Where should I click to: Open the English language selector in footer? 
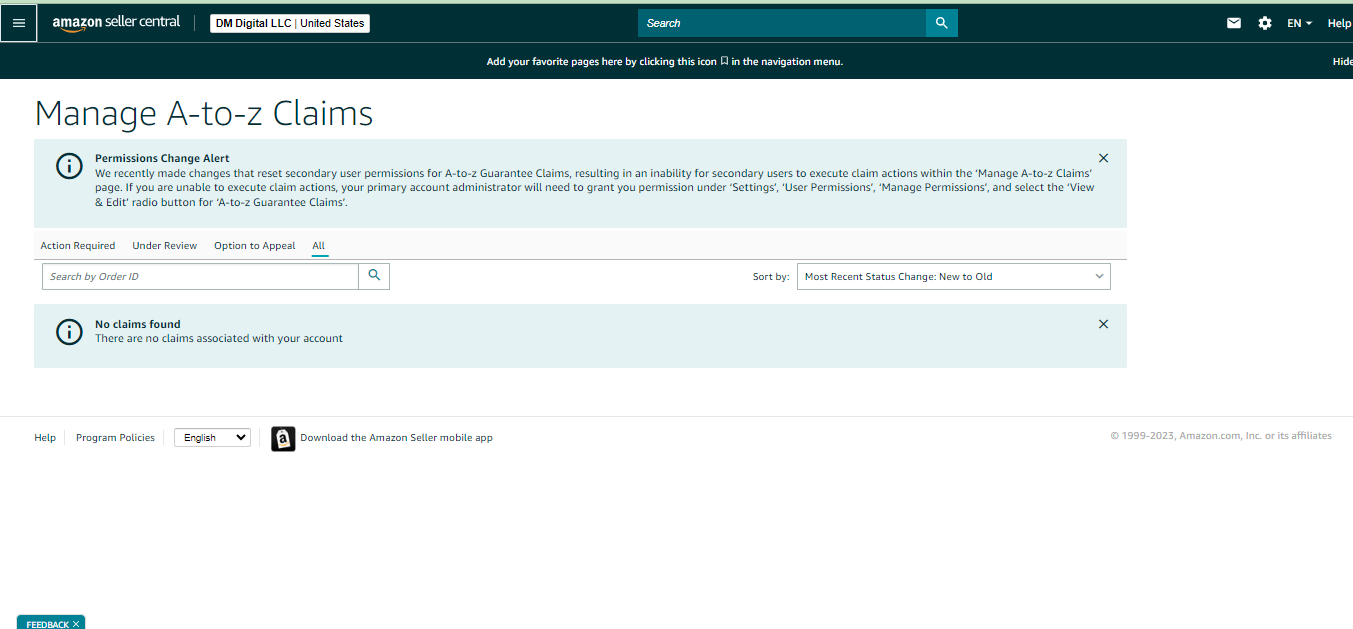(x=212, y=437)
